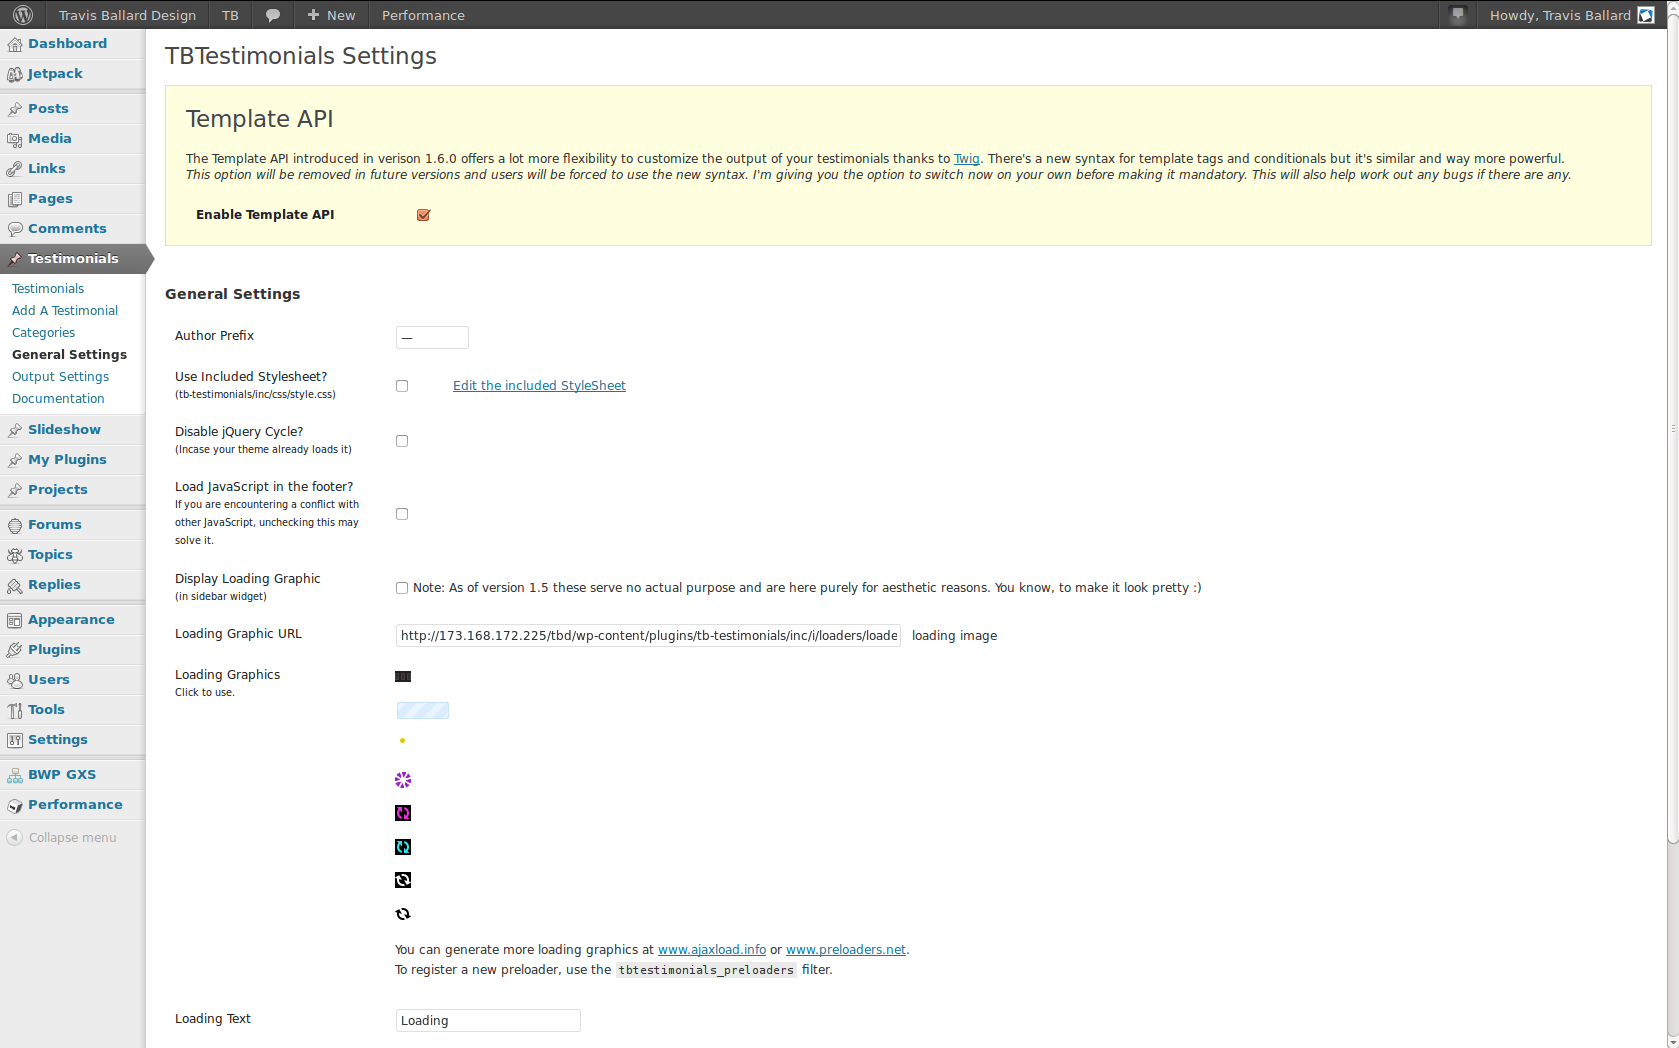Go to the Appearance menu
This screenshot has width=1679, height=1048.
tap(71, 620)
